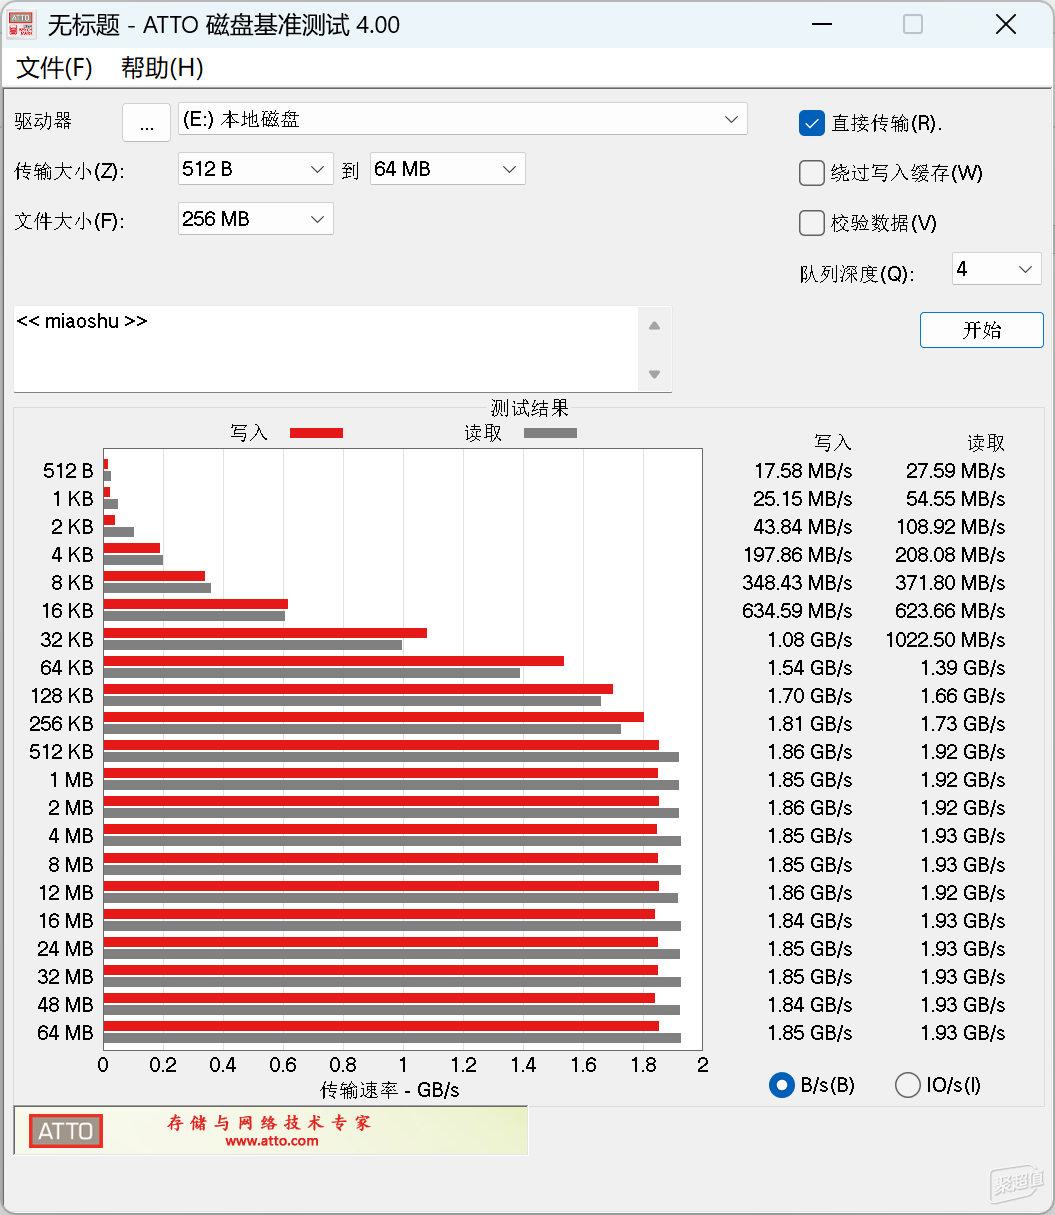Click the 写入 results column header

tap(833, 443)
